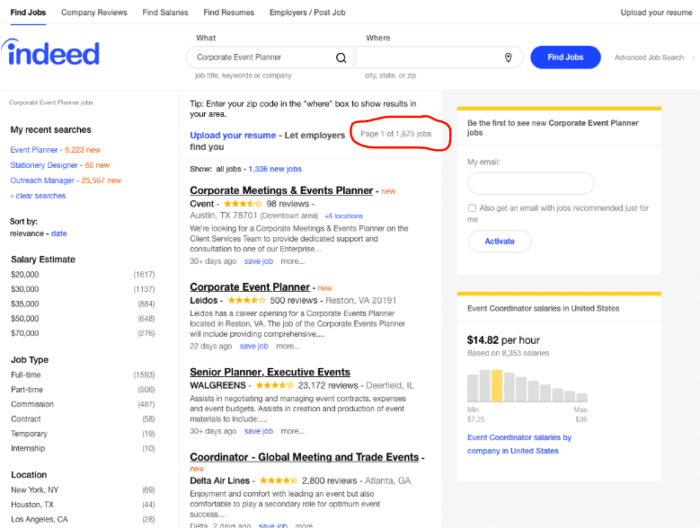Open Employers / Post Job tab

tap(307, 12)
